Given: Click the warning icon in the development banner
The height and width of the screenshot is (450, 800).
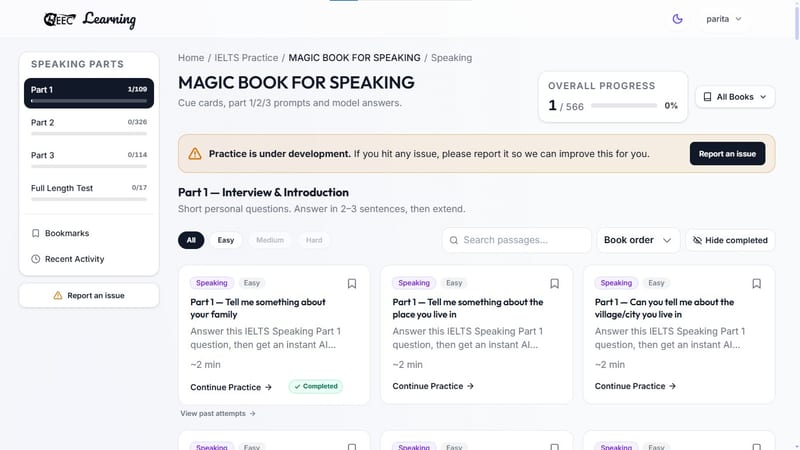Looking at the screenshot, I should click(x=195, y=154).
